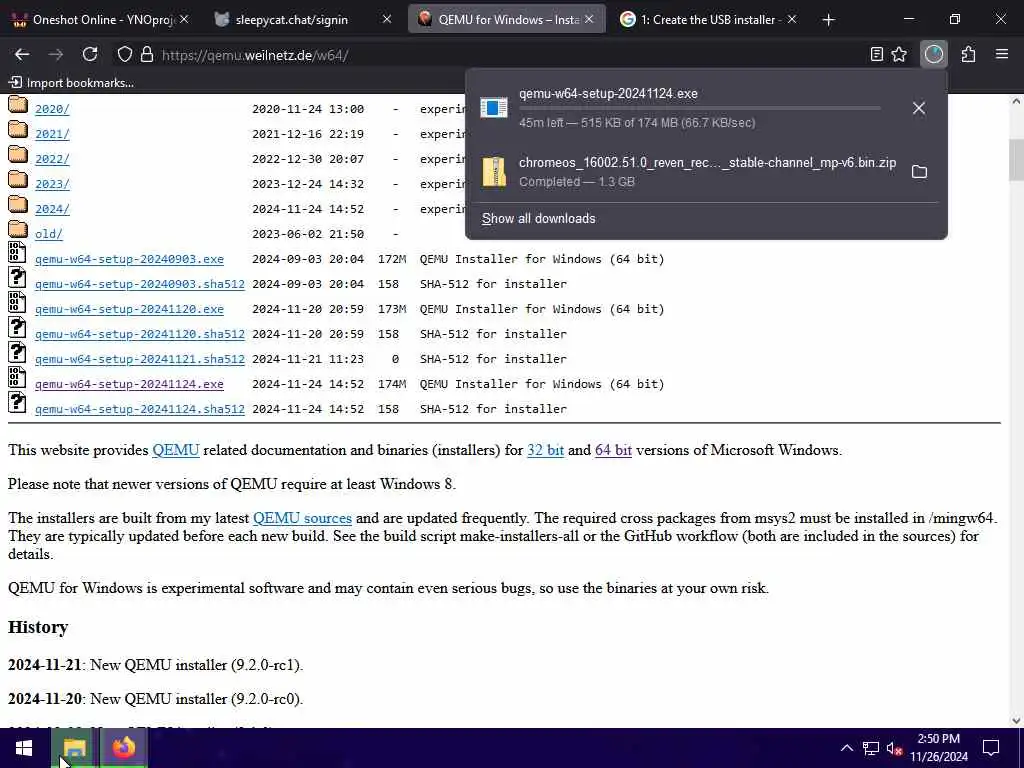The width and height of the screenshot is (1024, 768).
Task: Open qemu-w64-setup-20241124.sha512 link
Action: (140, 409)
